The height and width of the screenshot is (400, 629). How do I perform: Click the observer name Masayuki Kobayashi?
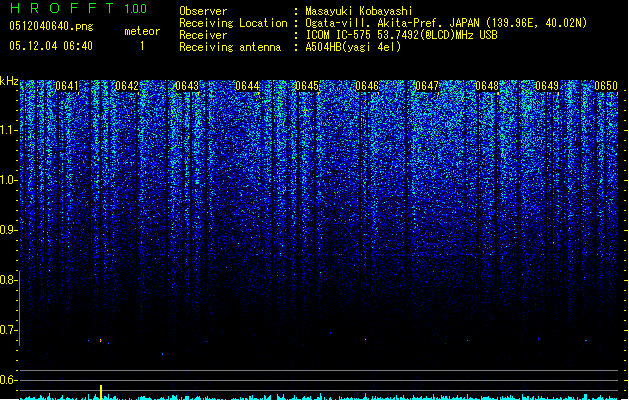(358, 11)
